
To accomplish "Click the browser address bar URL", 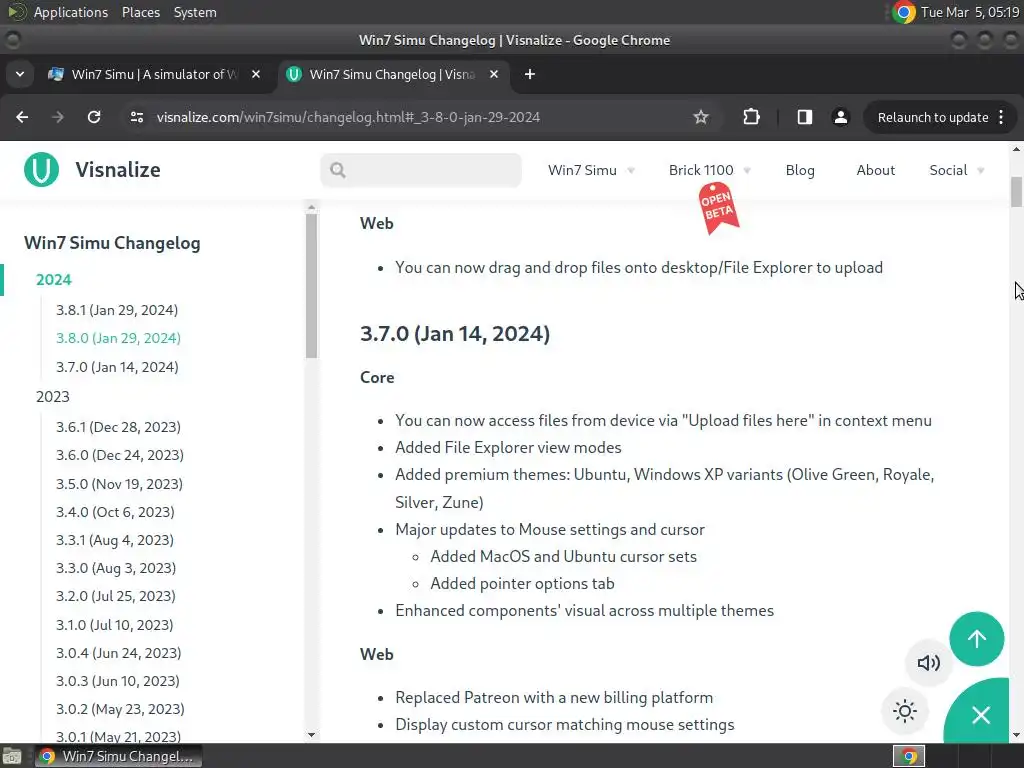I will [x=348, y=118].
